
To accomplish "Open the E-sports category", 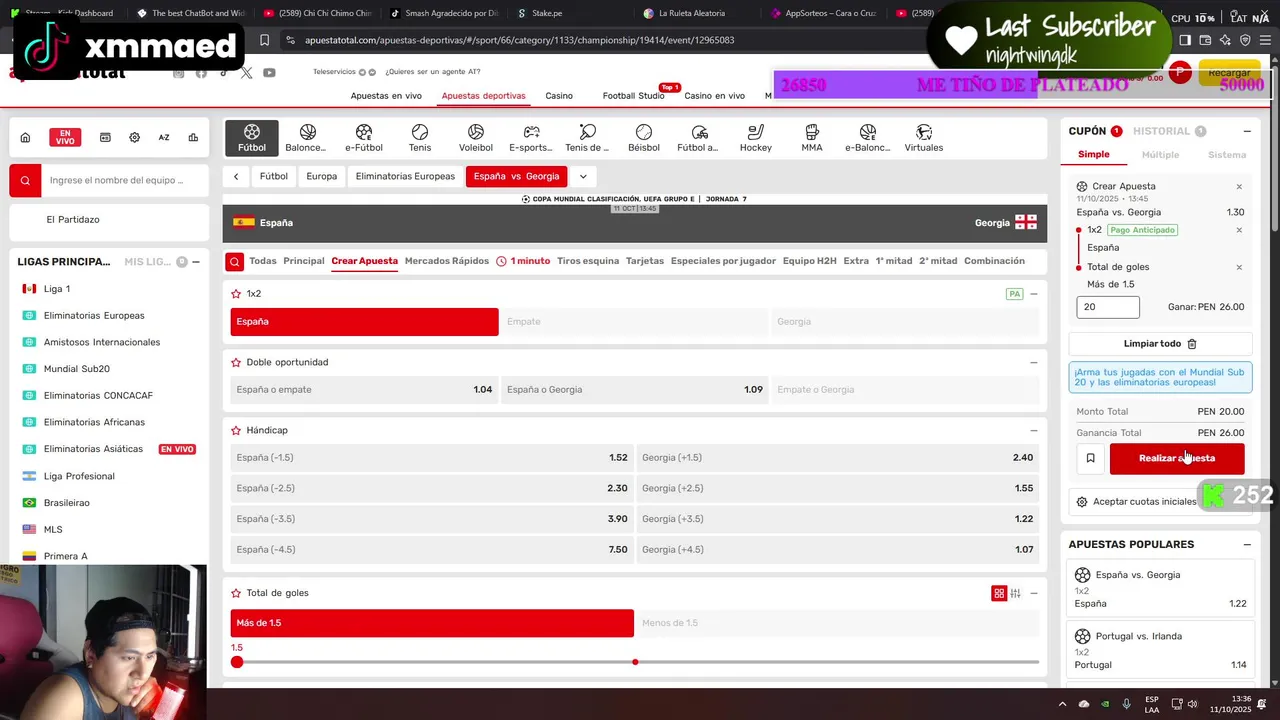I will click(531, 138).
